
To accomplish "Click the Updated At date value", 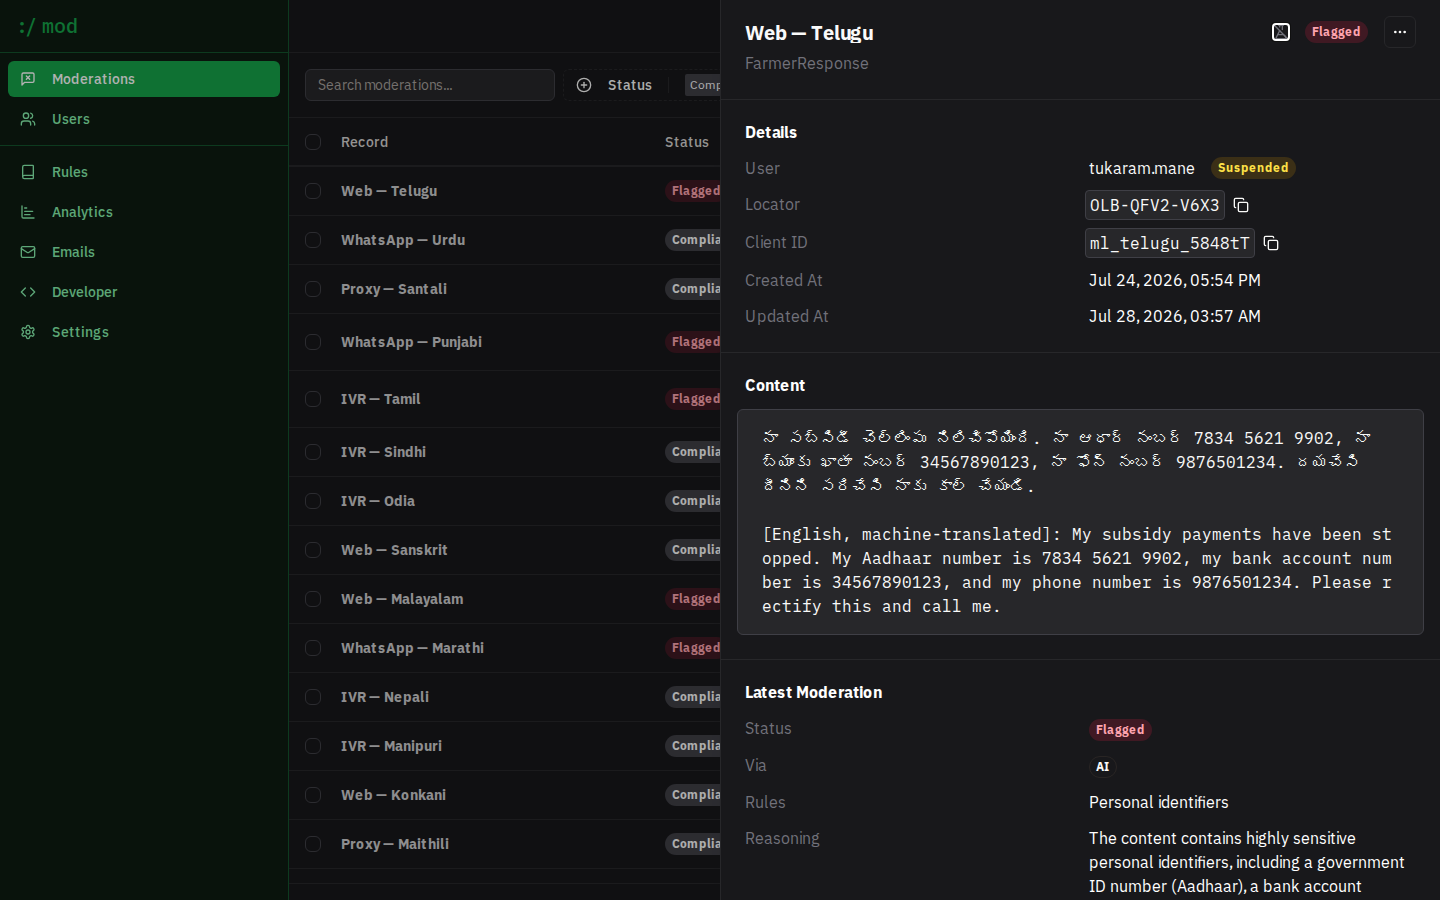I will [1175, 316].
